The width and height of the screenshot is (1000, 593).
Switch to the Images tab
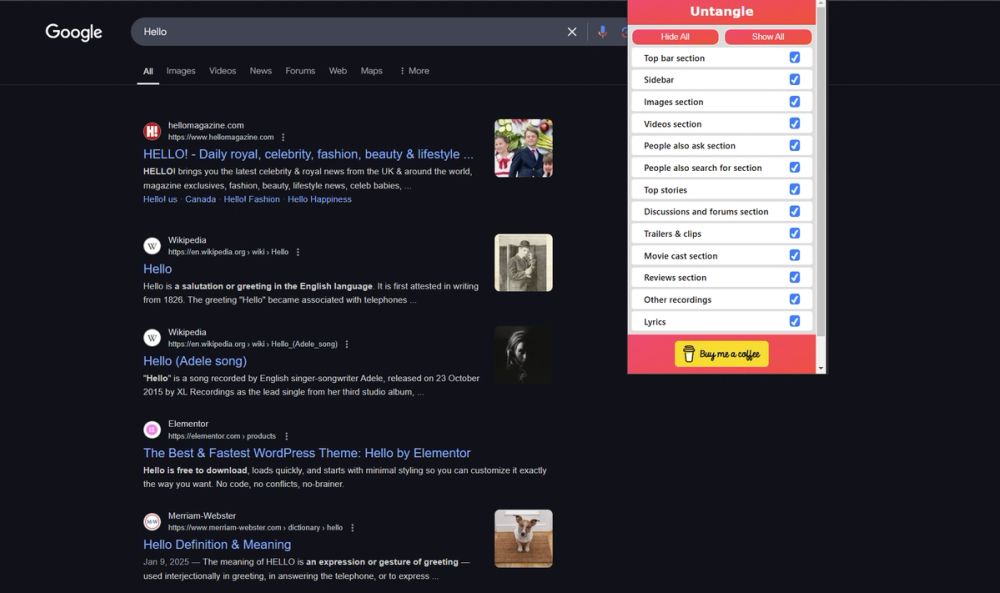[x=180, y=71]
